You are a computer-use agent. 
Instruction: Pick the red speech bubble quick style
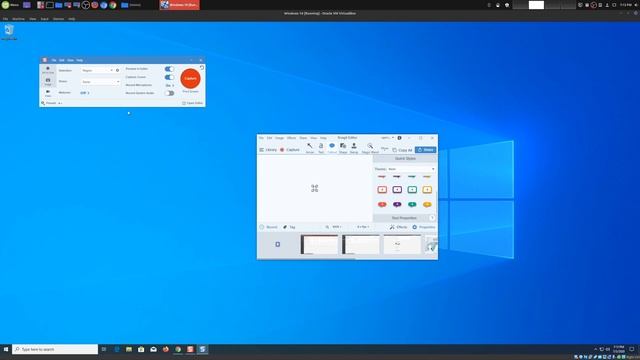pyautogui.click(x=382, y=204)
